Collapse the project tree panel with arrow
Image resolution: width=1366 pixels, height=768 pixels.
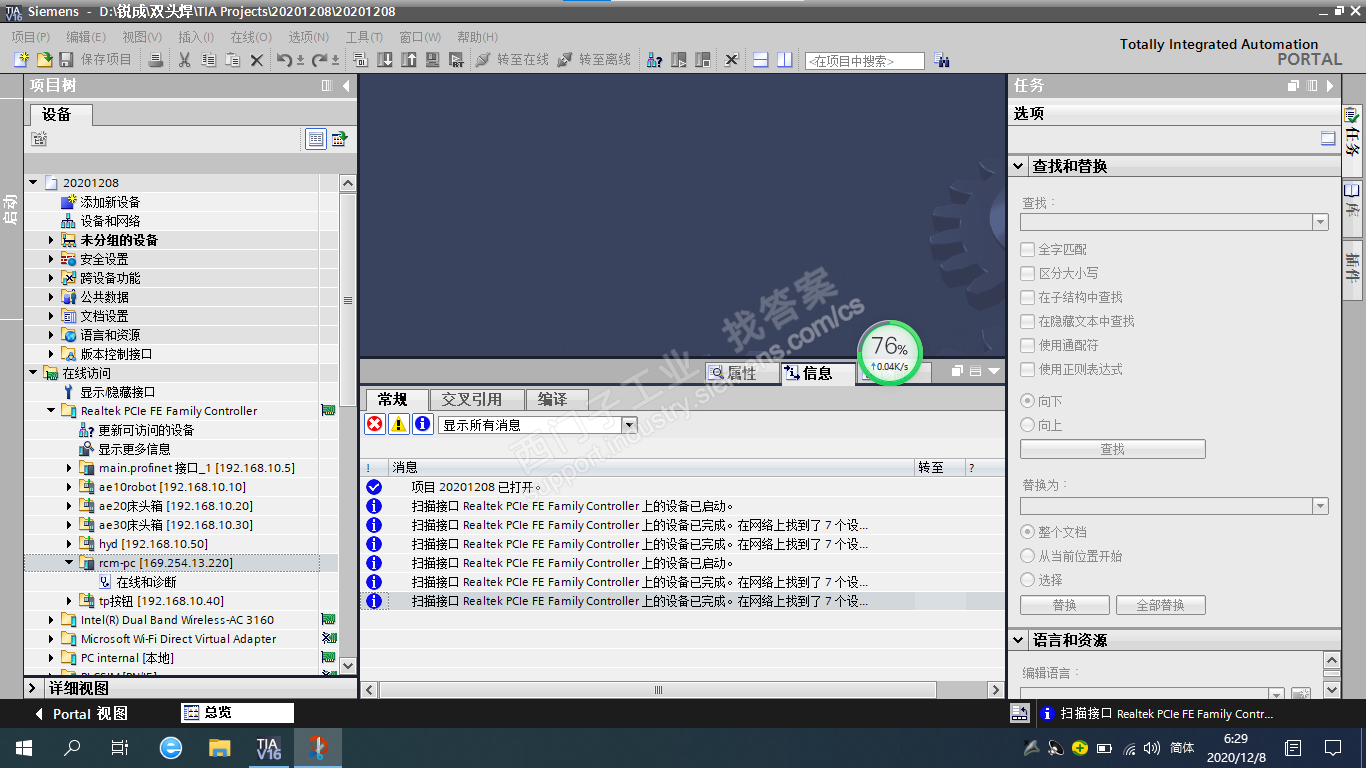(x=346, y=86)
